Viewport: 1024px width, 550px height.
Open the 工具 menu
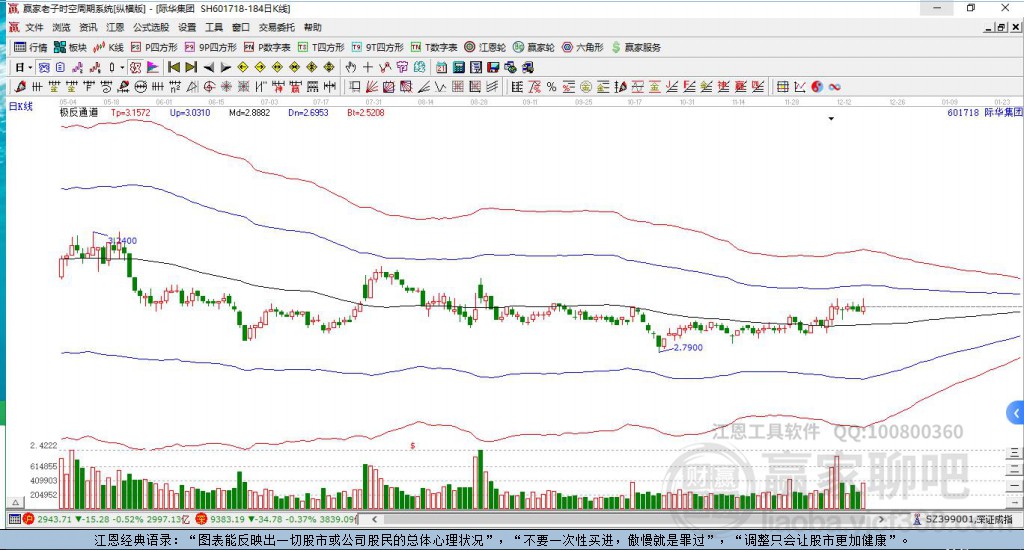click(214, 27)
